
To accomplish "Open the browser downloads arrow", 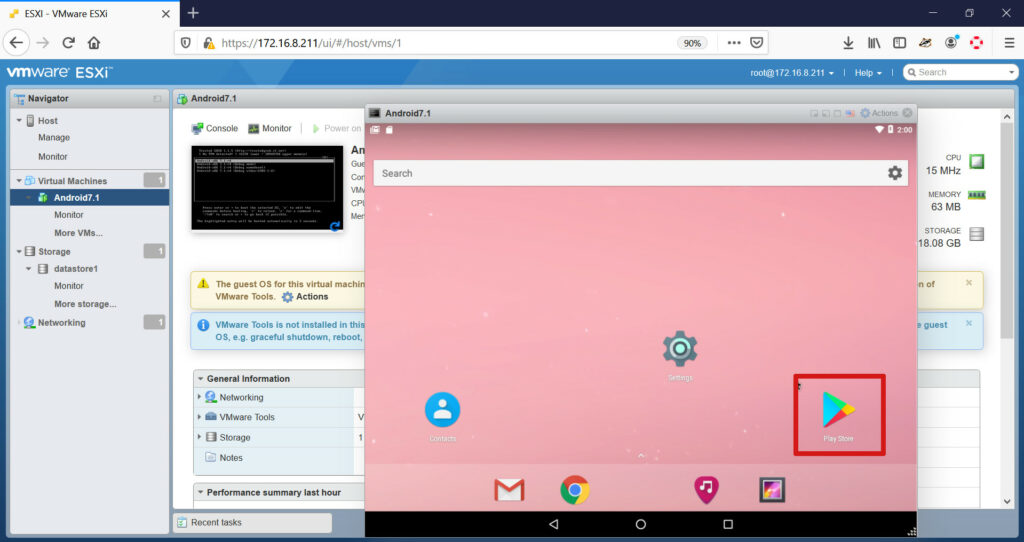I will tap(848, 43).
